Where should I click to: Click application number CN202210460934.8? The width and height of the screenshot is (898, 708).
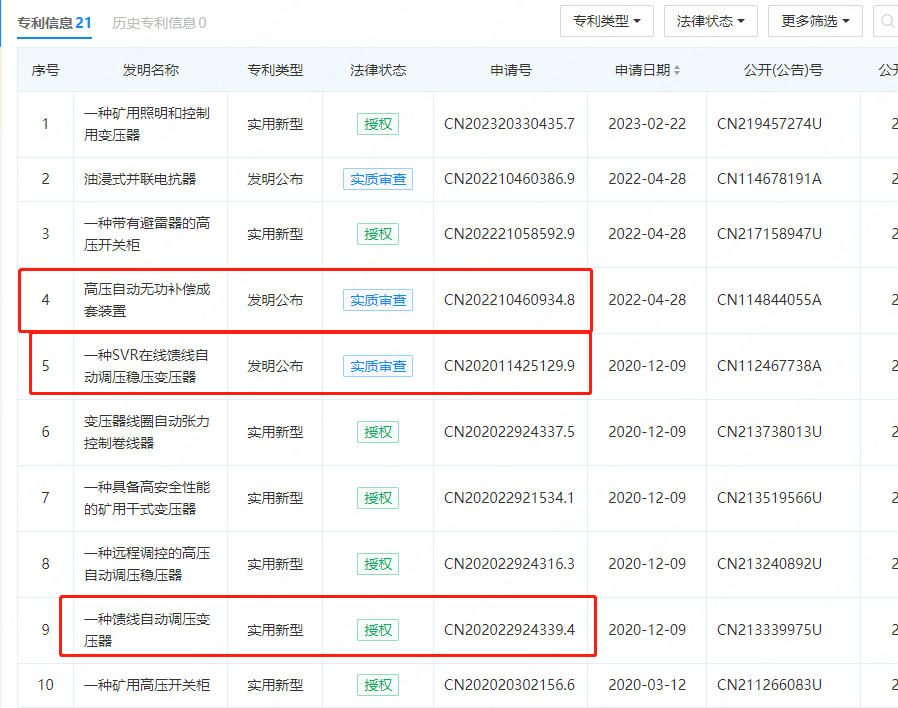point(509,300)
